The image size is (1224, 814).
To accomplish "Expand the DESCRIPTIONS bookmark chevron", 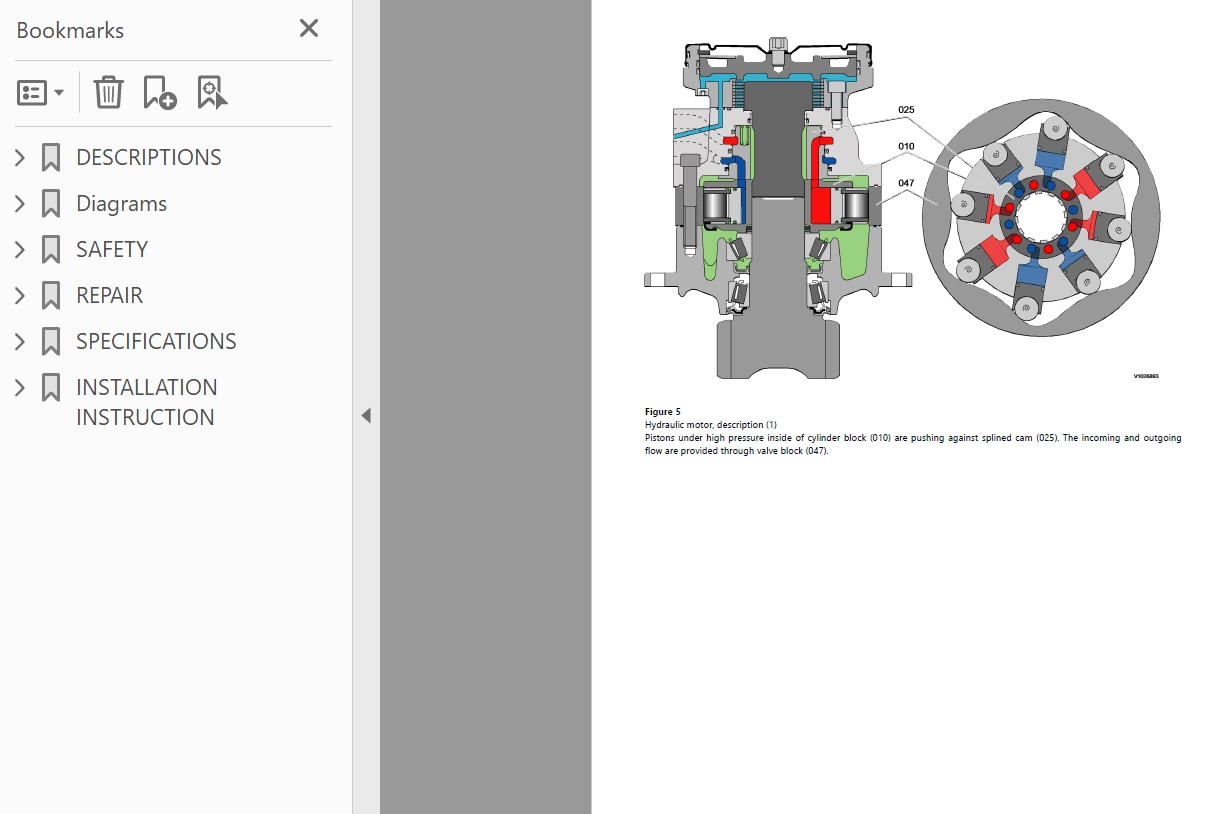I will 20,157.
